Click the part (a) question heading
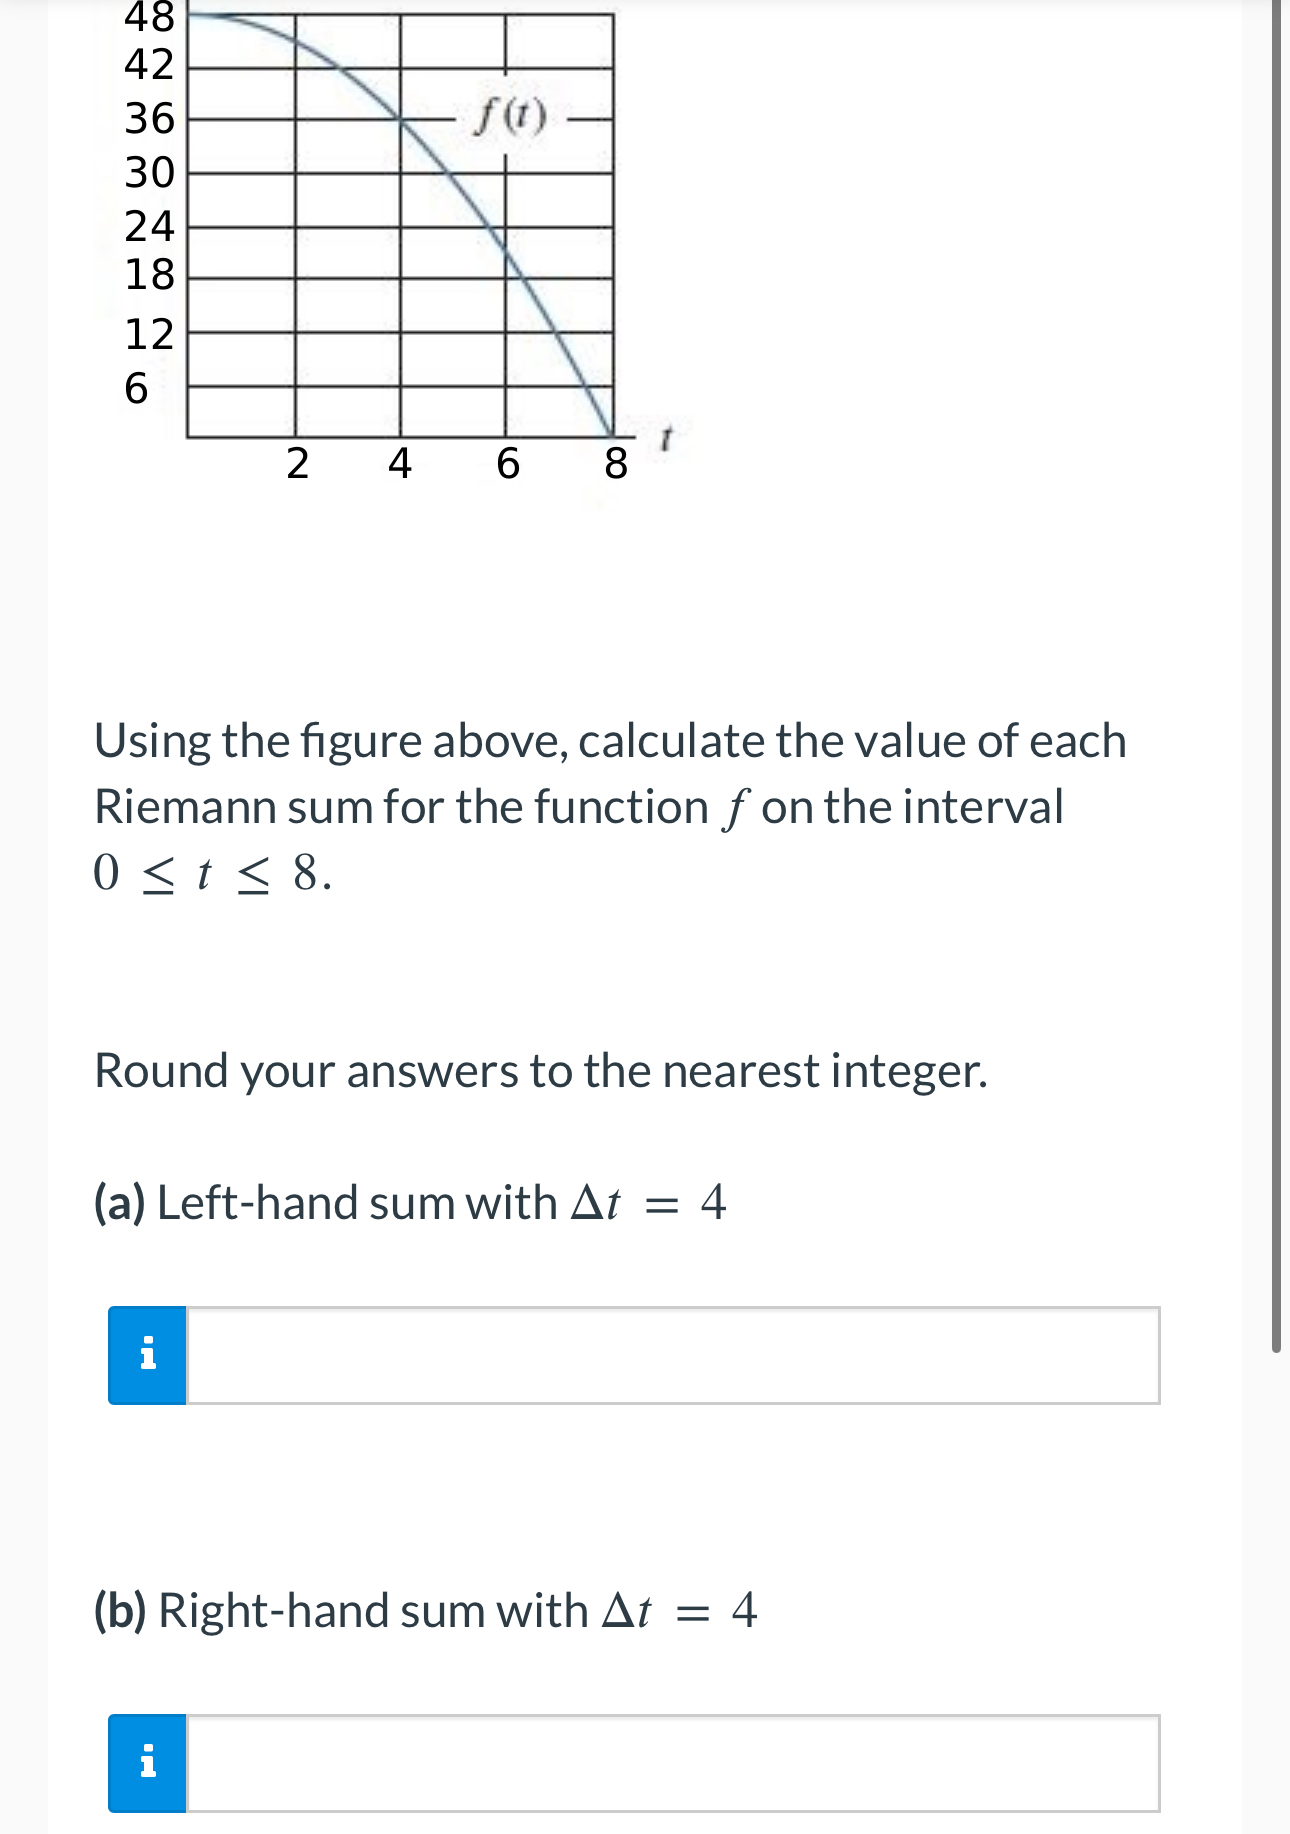The height and width of the screenshot is (1834, 1290). point(406,1203)
